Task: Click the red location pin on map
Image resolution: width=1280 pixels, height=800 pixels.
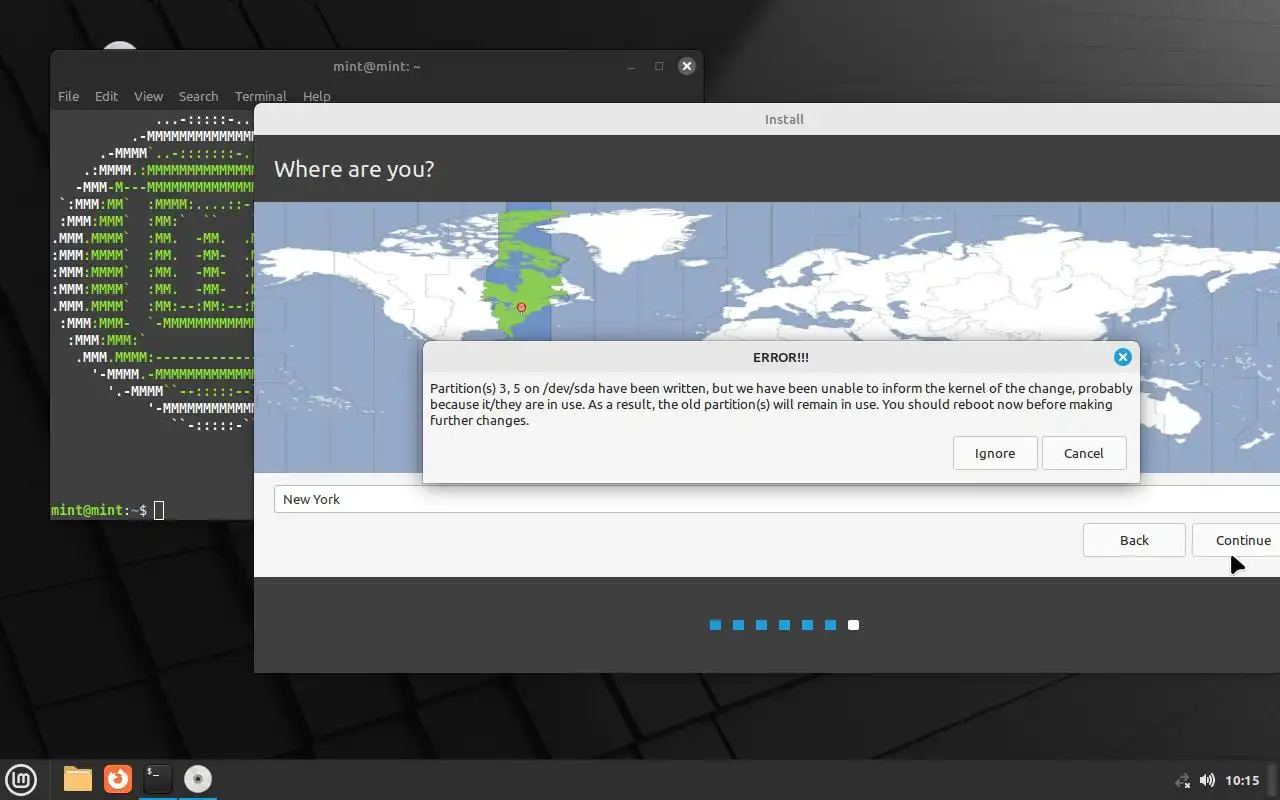Action: click(x=521, y=308)
